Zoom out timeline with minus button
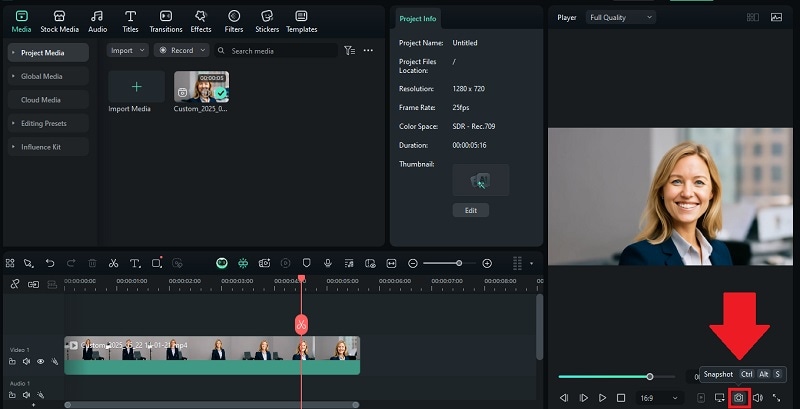This screenshot has height=409, width=800. (413, 263)
